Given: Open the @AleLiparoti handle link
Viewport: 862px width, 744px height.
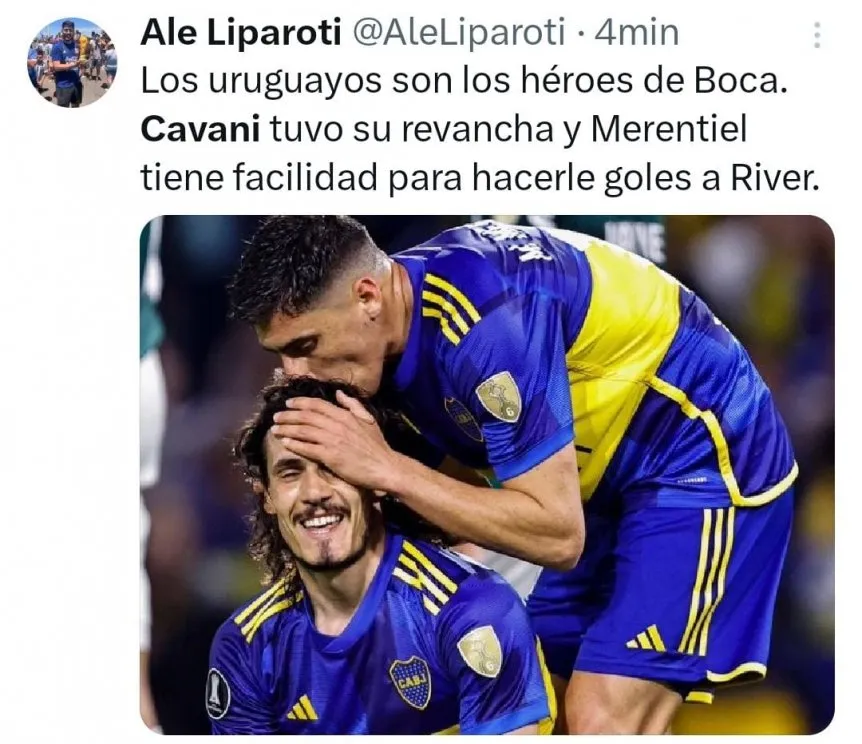Looking at the screenshot, I should [458, 32].
